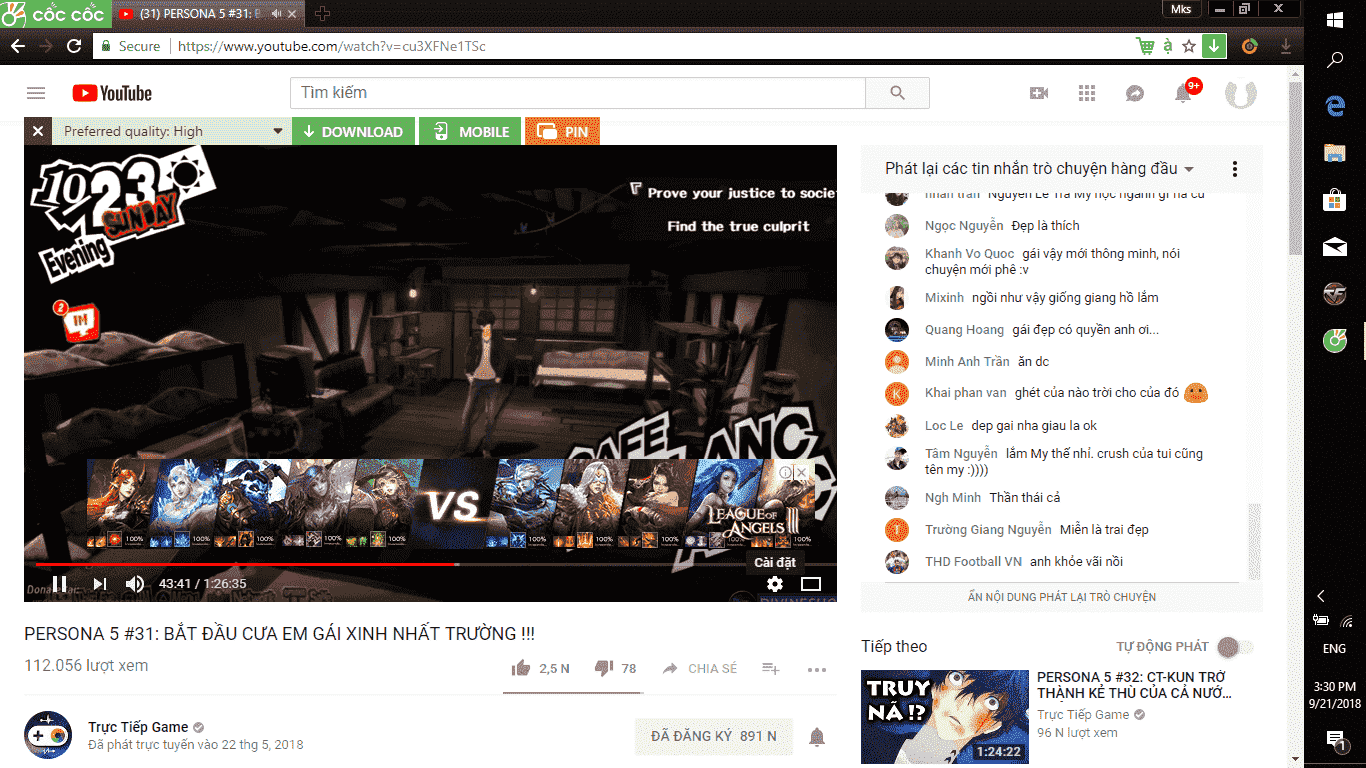Hide chat replay content link
This screenshot has height=768, width=1366.
tap(1062, 597)
